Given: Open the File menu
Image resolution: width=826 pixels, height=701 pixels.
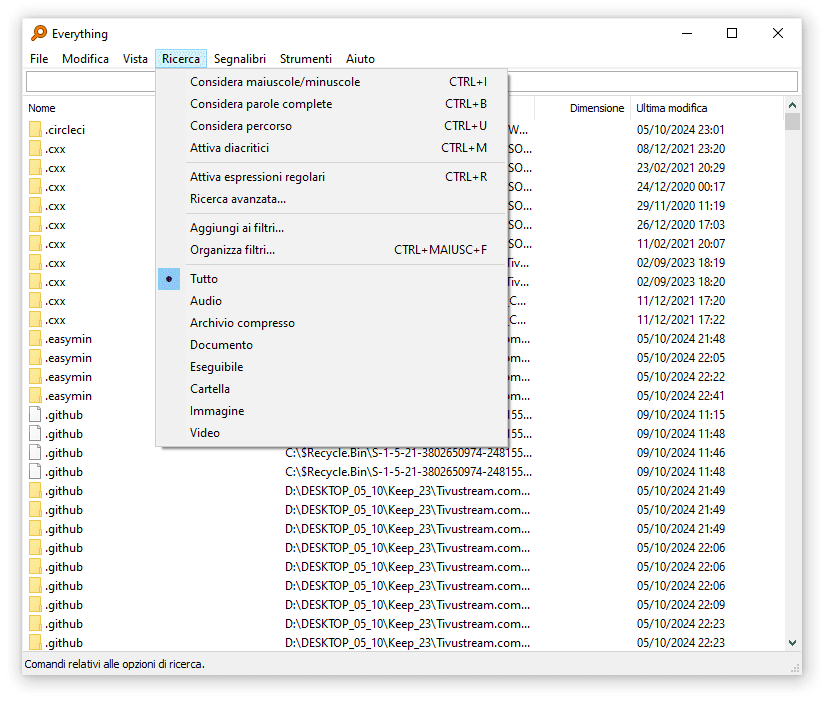Looking at the screenshot, I should [x=39, y=59].
